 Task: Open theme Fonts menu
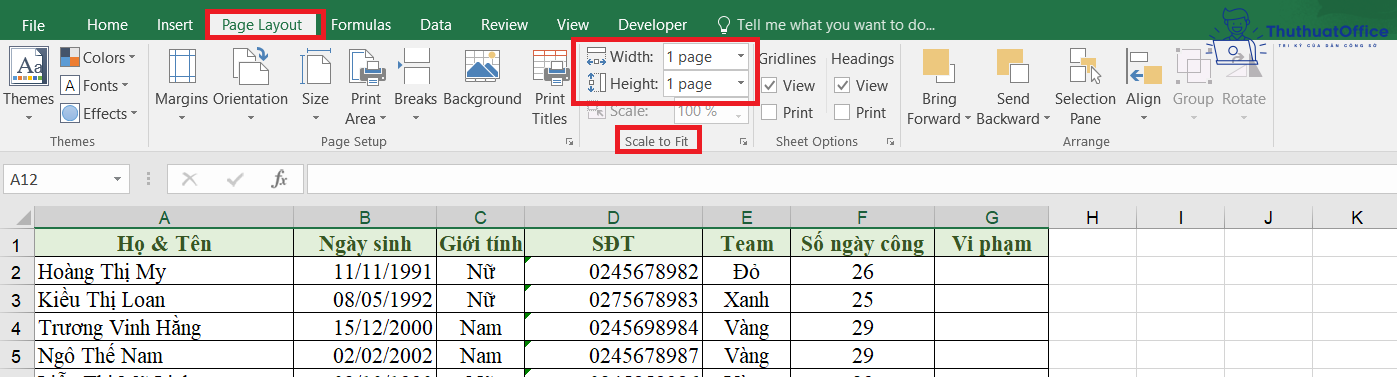tap(94, 86)
